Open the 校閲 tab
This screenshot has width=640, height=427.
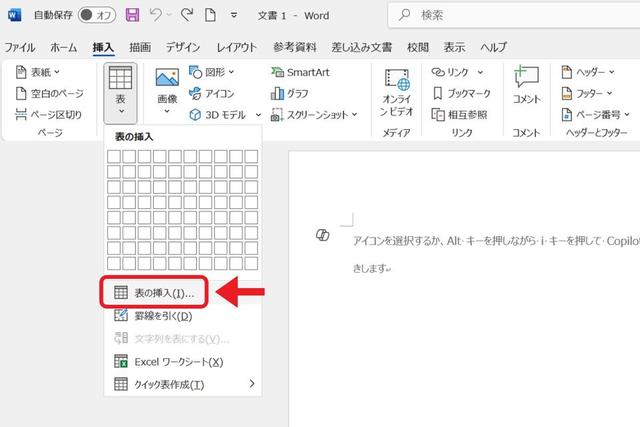point(418,47)
